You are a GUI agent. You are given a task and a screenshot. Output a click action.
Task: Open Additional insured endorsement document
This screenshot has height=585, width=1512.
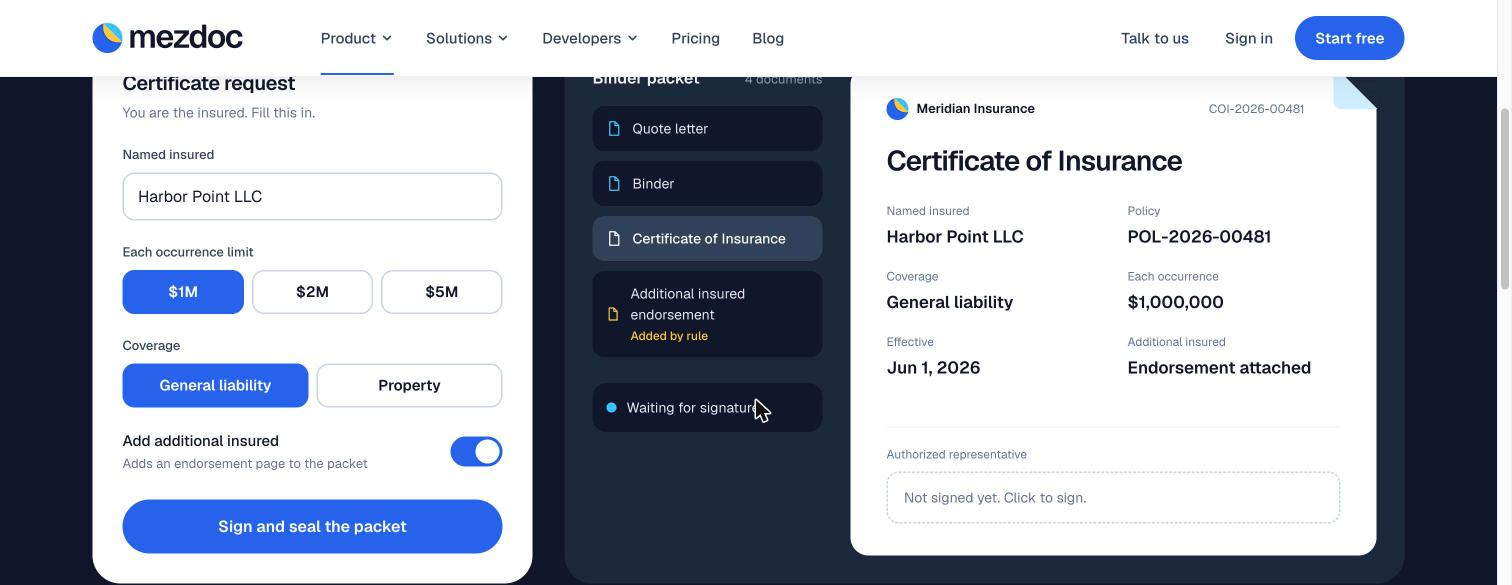(707, 314)
